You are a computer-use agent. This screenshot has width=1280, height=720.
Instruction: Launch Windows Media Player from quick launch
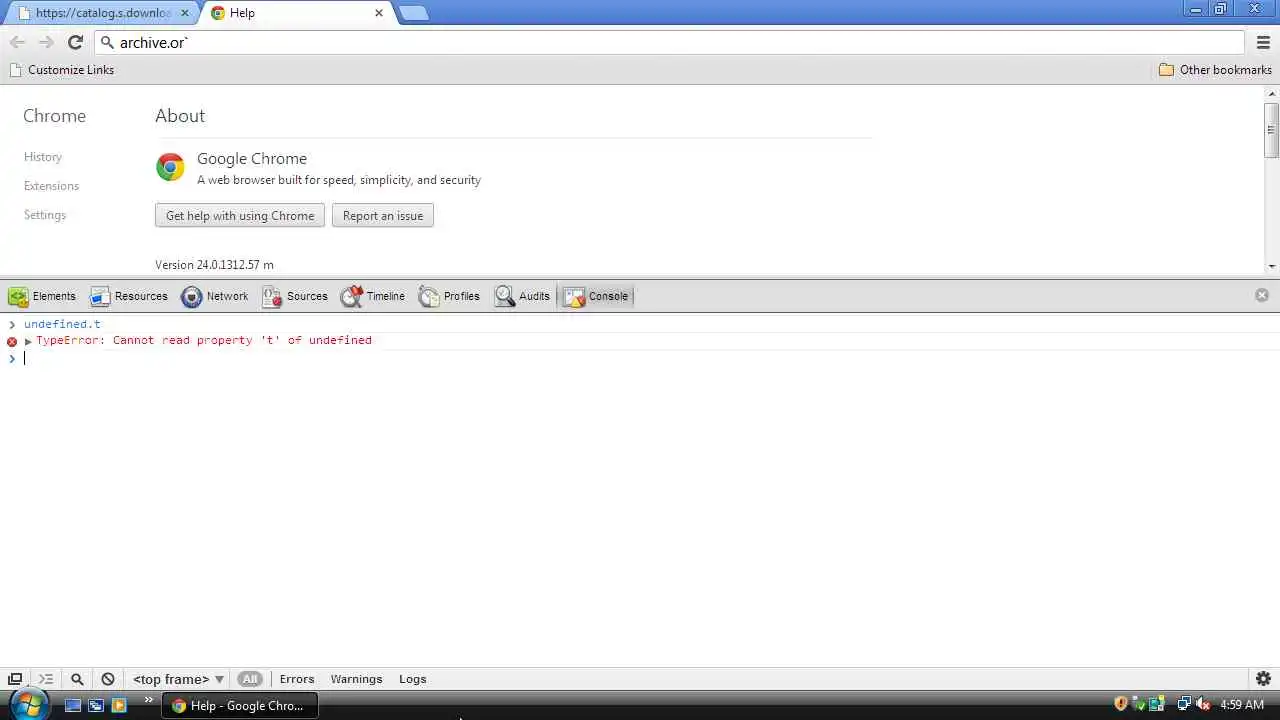click(119, 706)
